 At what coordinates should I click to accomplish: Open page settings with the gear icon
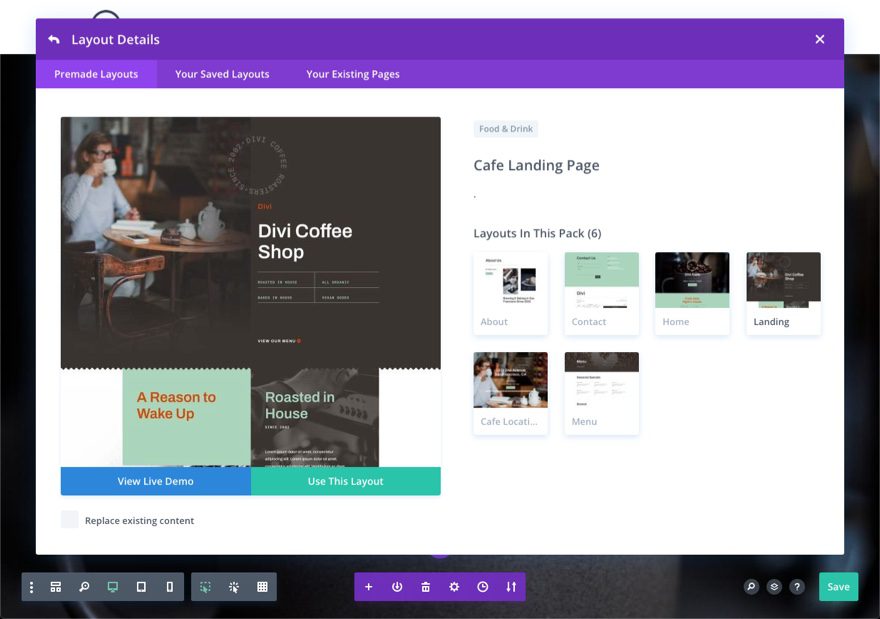pos(453,587)
